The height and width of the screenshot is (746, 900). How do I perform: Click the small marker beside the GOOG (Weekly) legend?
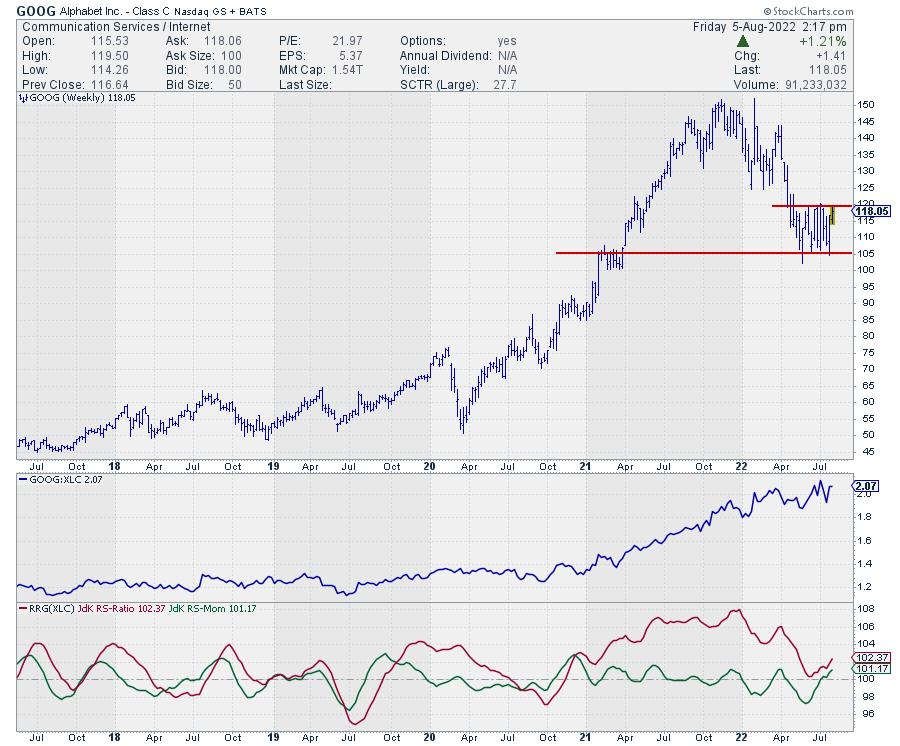pyautogui.click(x=21, y=100)
